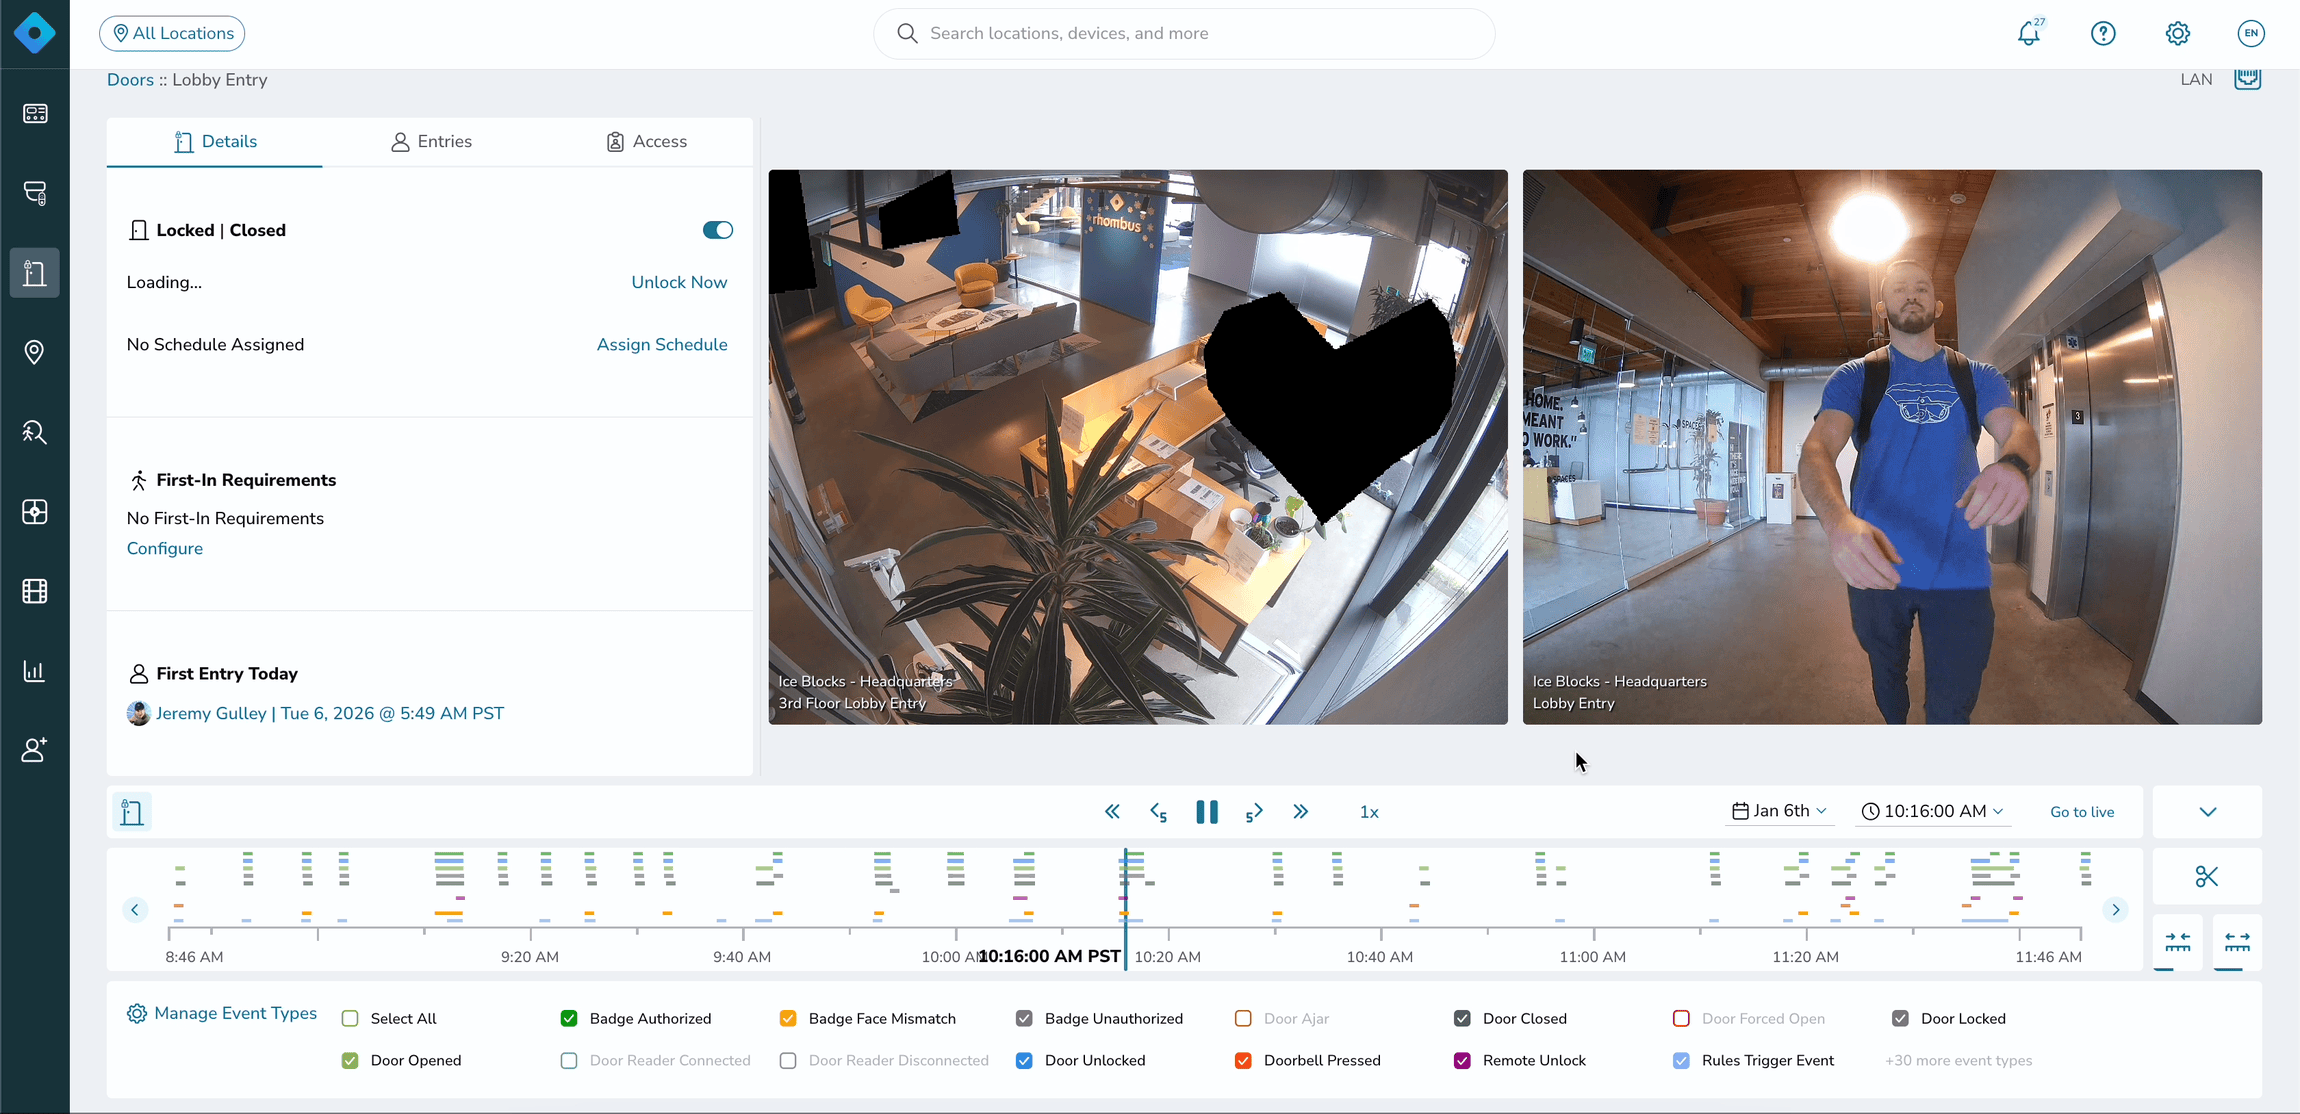Open the notifications bell icon
The width and height of the screenshot is (2300, 1114).
[x=2029, y=33]
